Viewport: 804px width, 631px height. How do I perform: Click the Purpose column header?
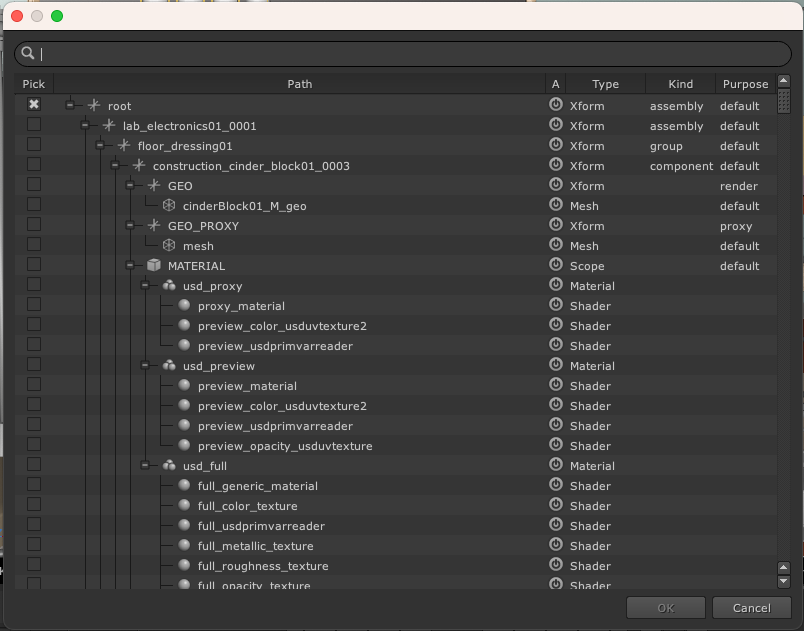point(745,84)
